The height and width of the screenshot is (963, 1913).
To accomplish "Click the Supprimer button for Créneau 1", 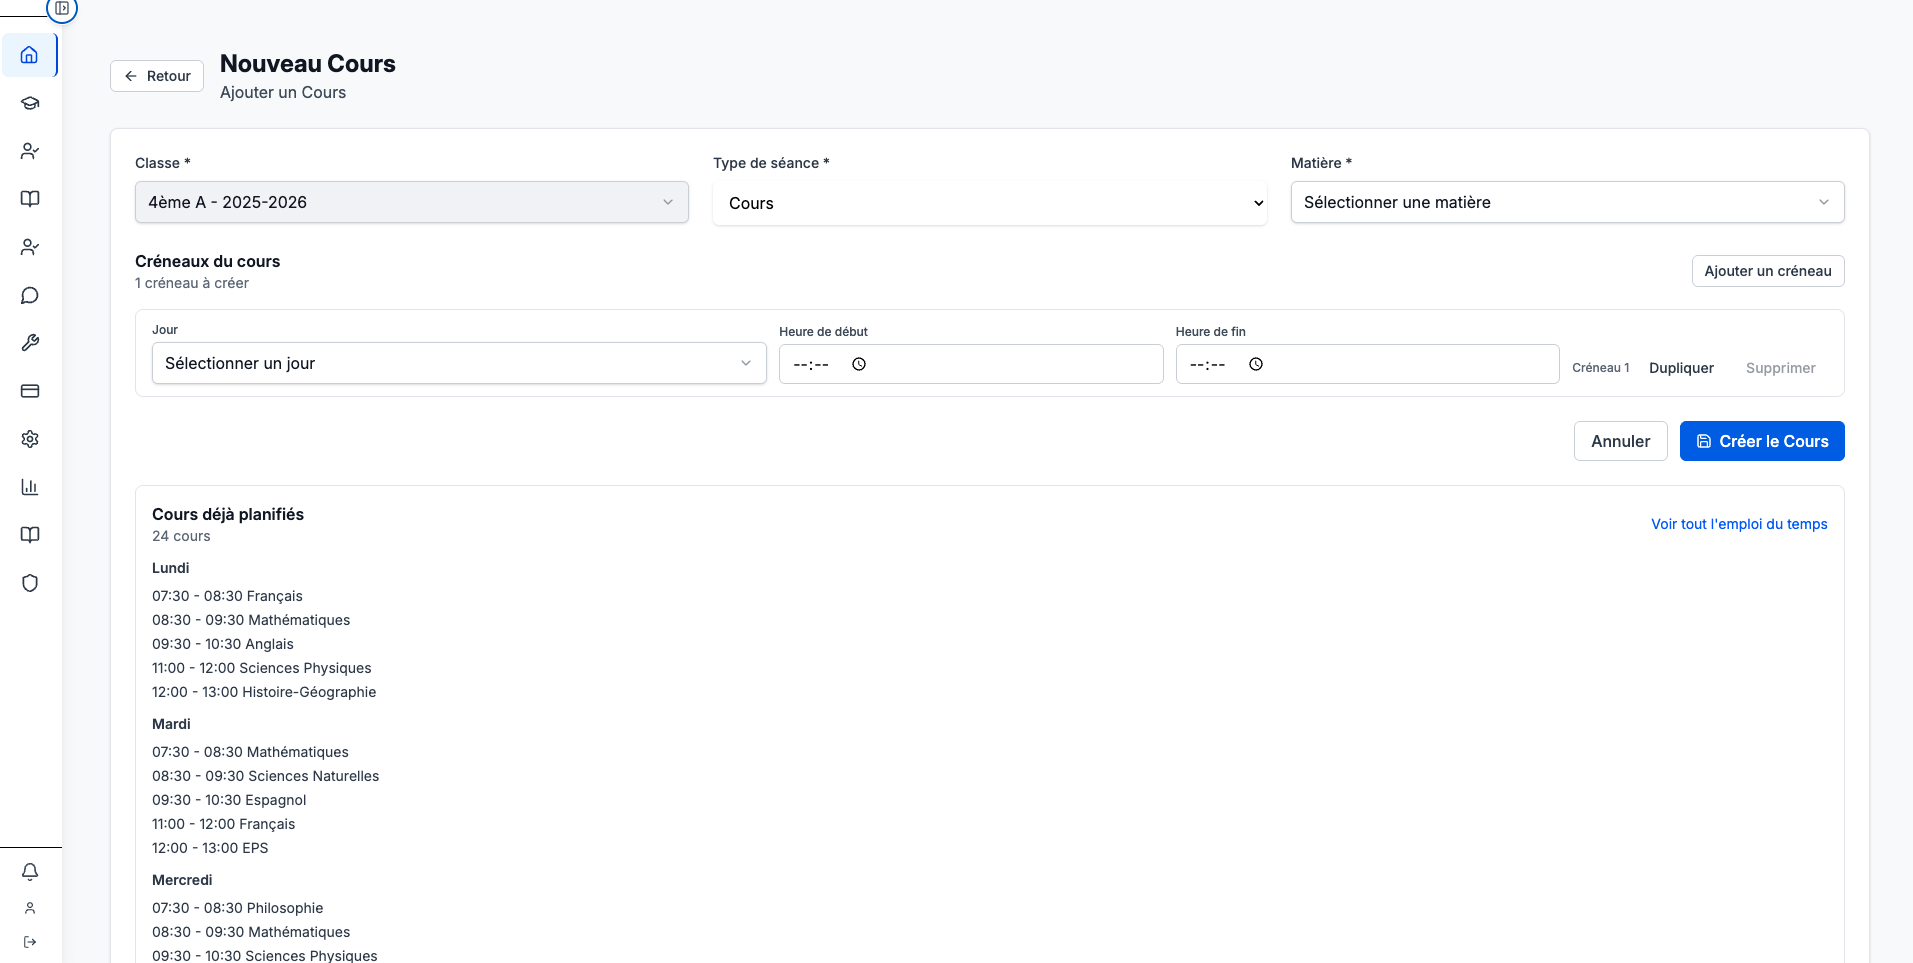I will [1781, 368].
